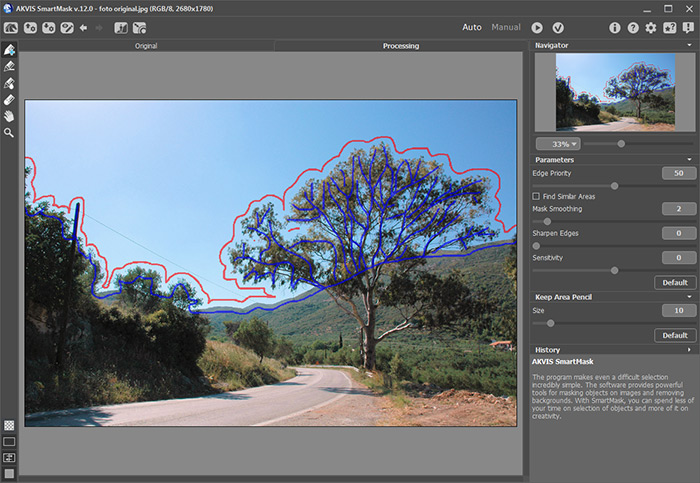Click the light gray background swatch
This screenshot has width=700, height=483.
[9, 473]
